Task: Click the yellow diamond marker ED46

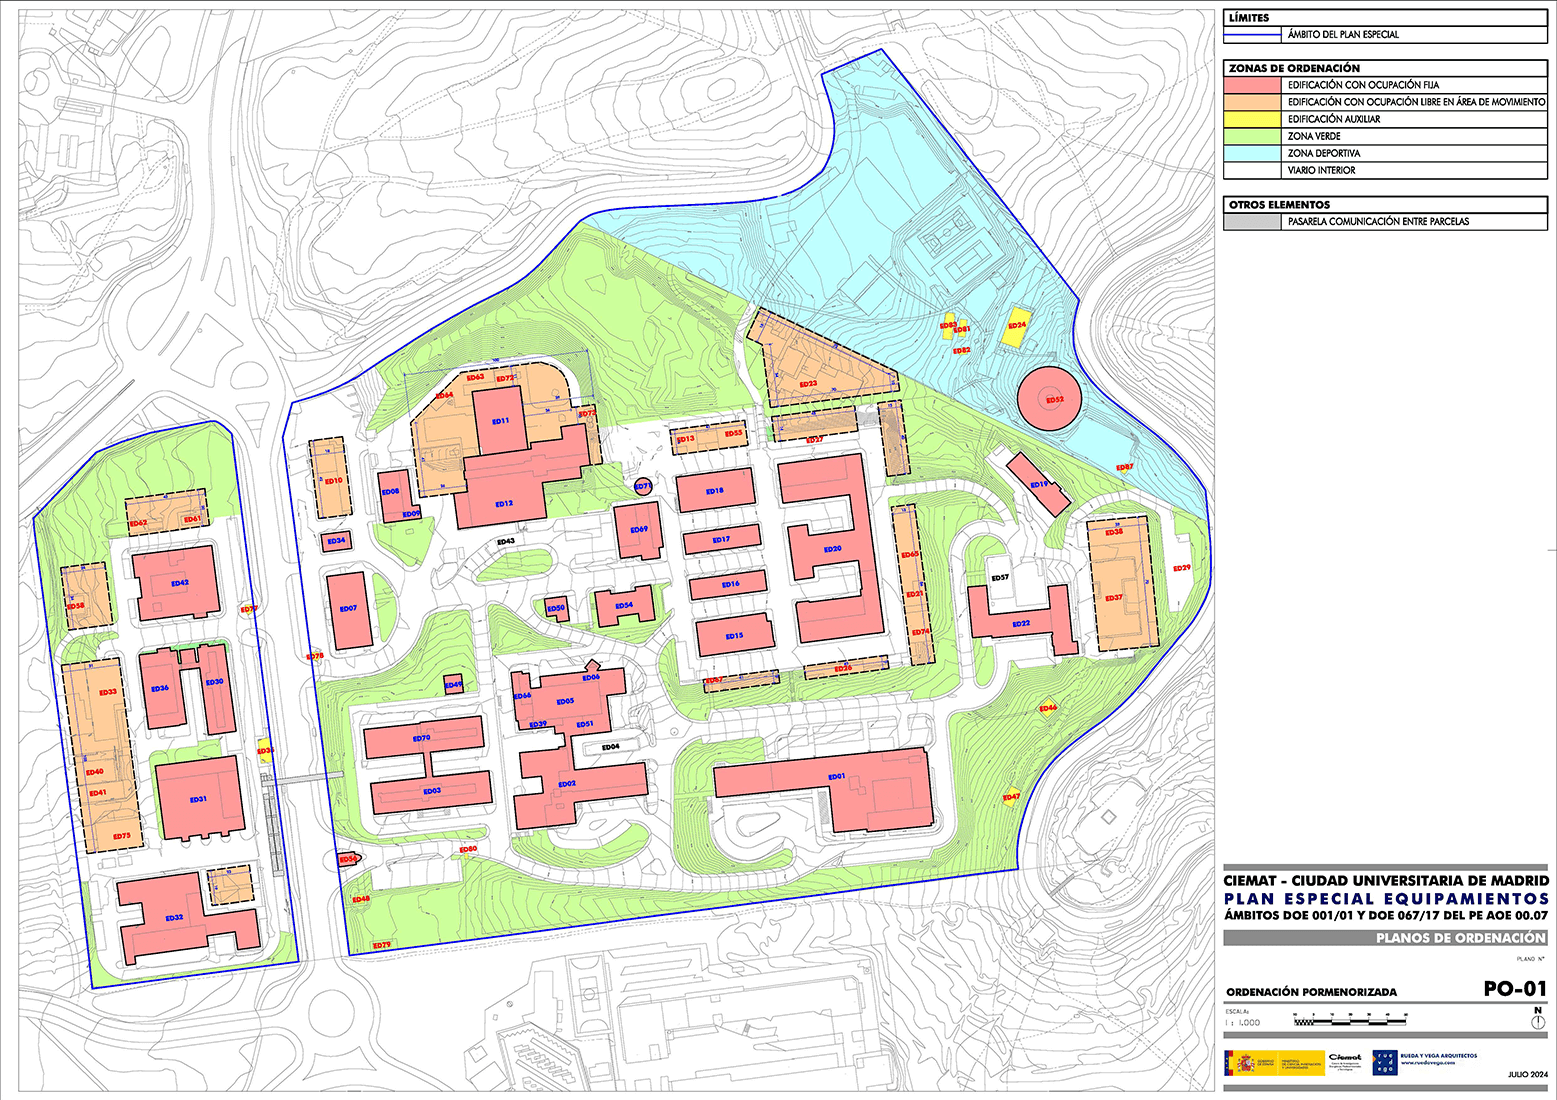Action: (x=1048, y=708)
